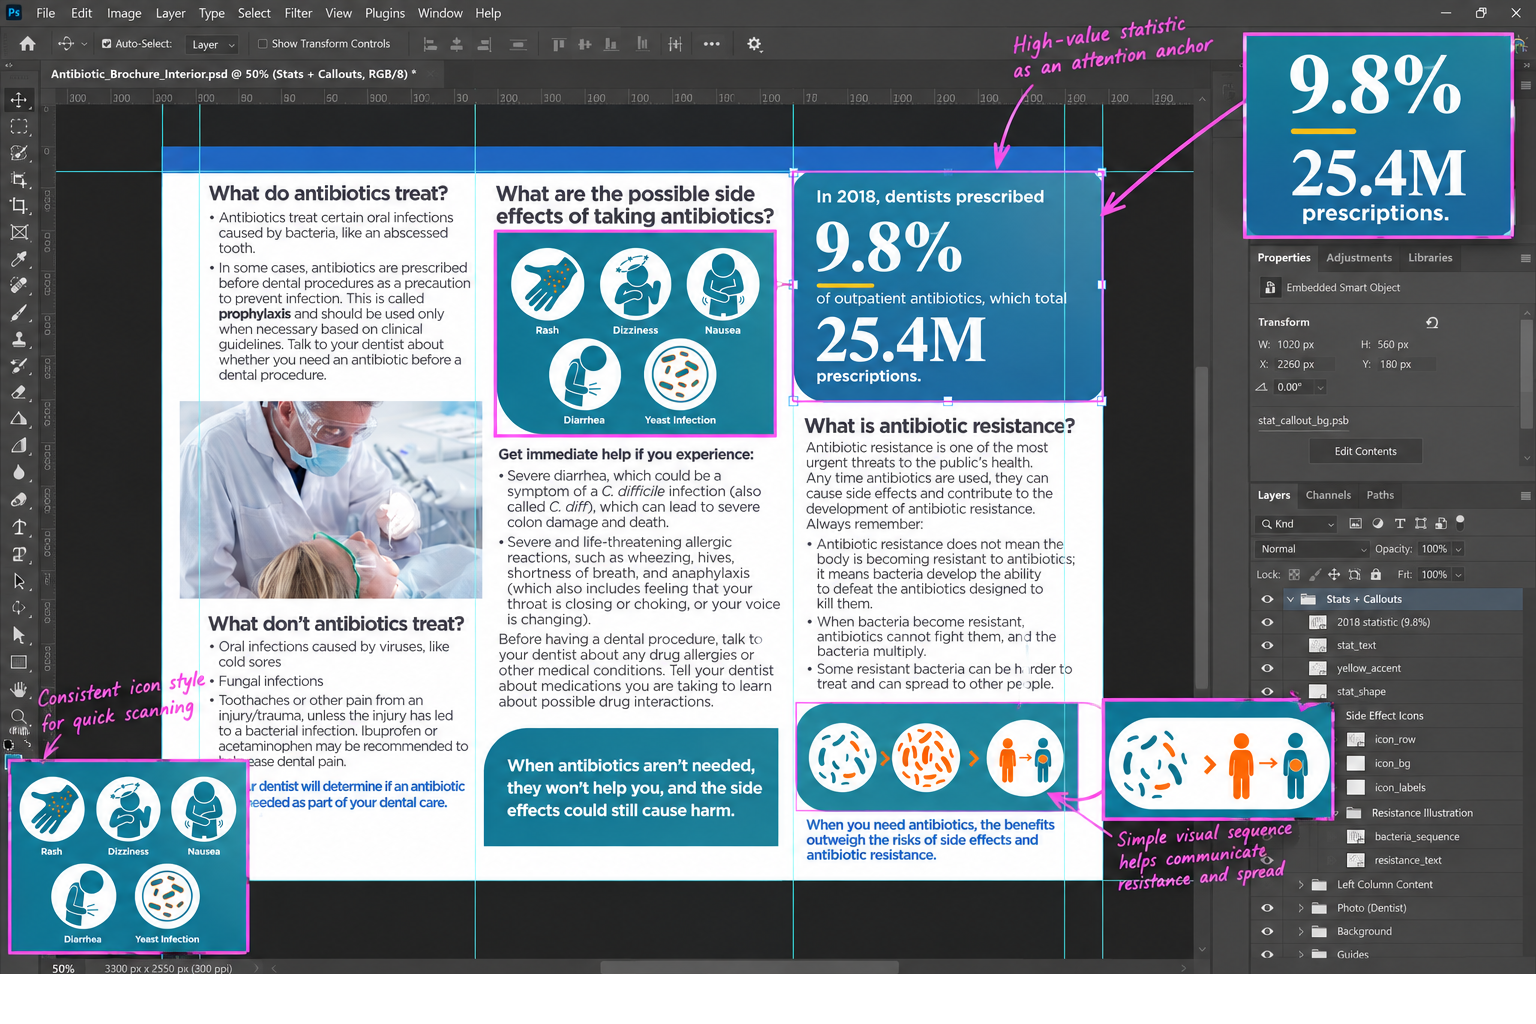Select the Eyedropper tool
This screenshot has width=1536, height=1024.
pyautogui.click(x=19, y=259)
